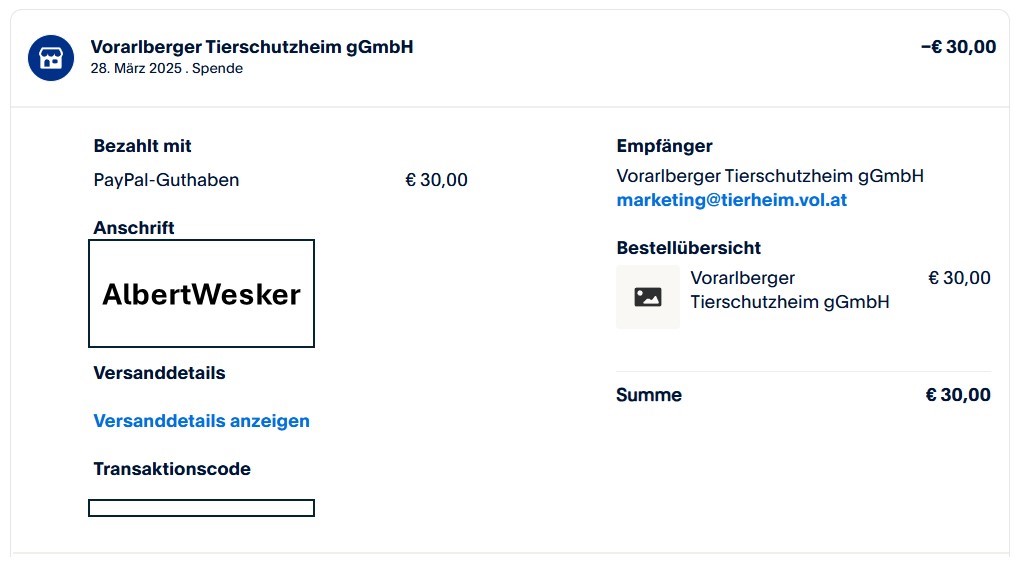Screen dimensions: 1018x562
Task: Select the AlbertWesker address box
Action: [201, 294]
